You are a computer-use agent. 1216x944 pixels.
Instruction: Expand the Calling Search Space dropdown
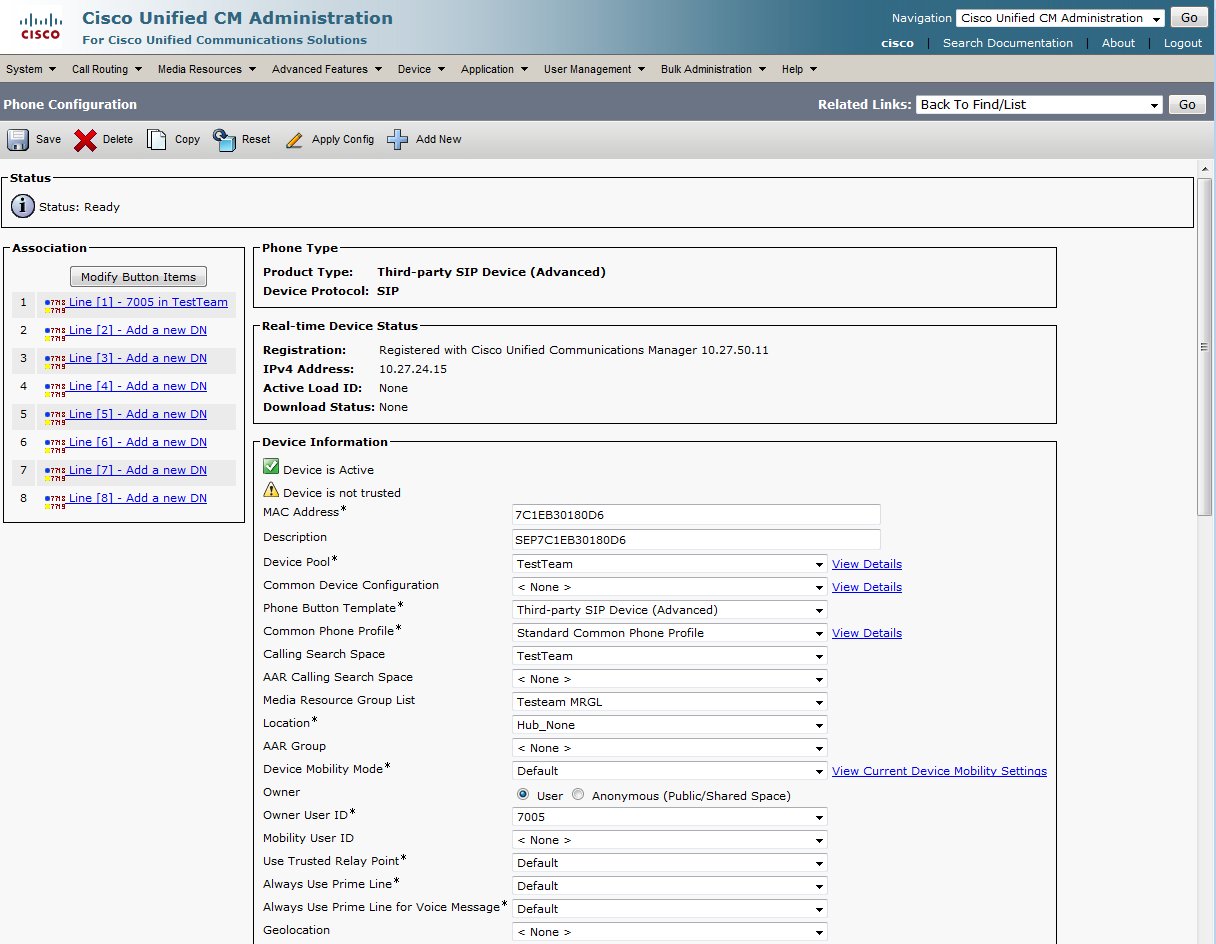pos(669,656)
